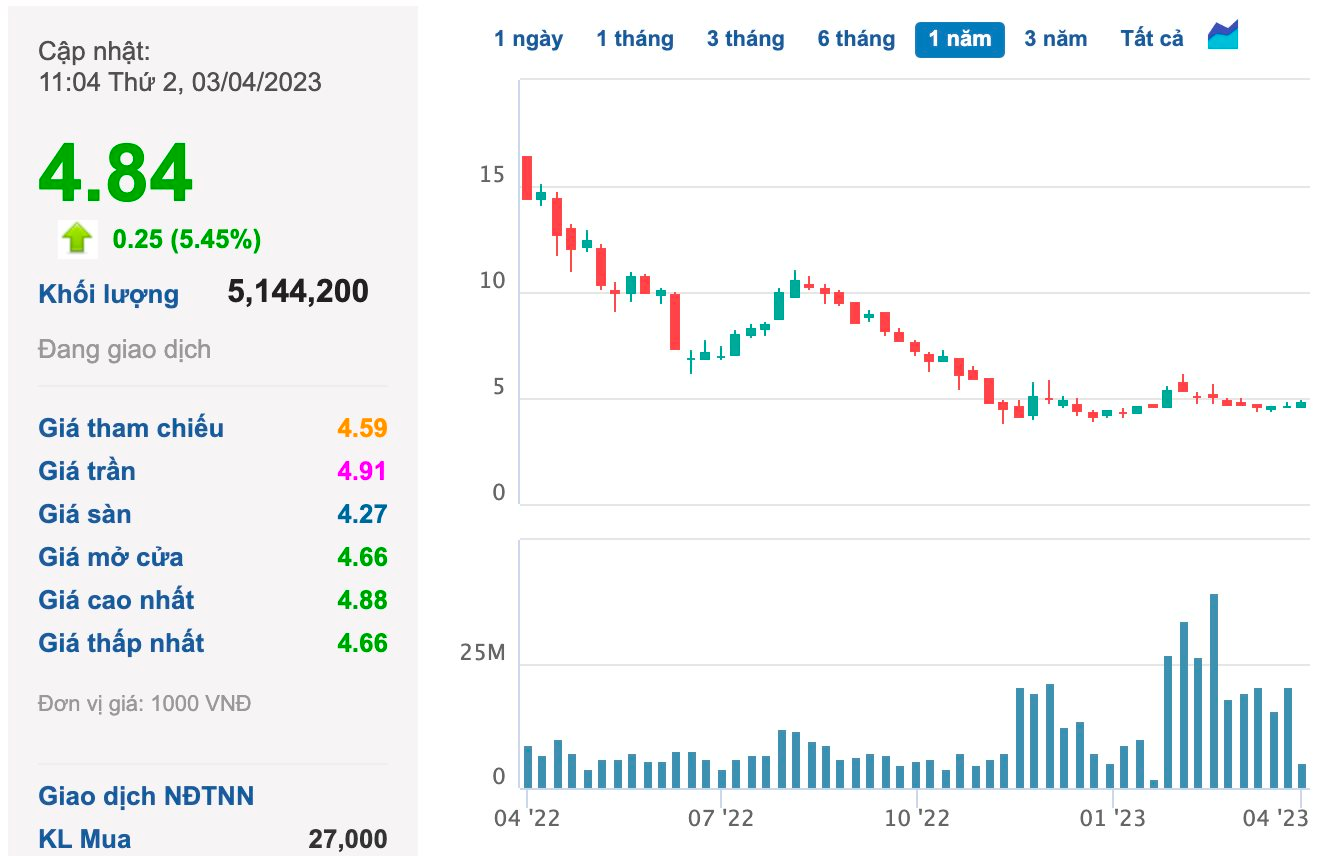This screenshot has width=1322, height=856.
Task: Click the first red candlestick near 15
Action: pos(527,177)
